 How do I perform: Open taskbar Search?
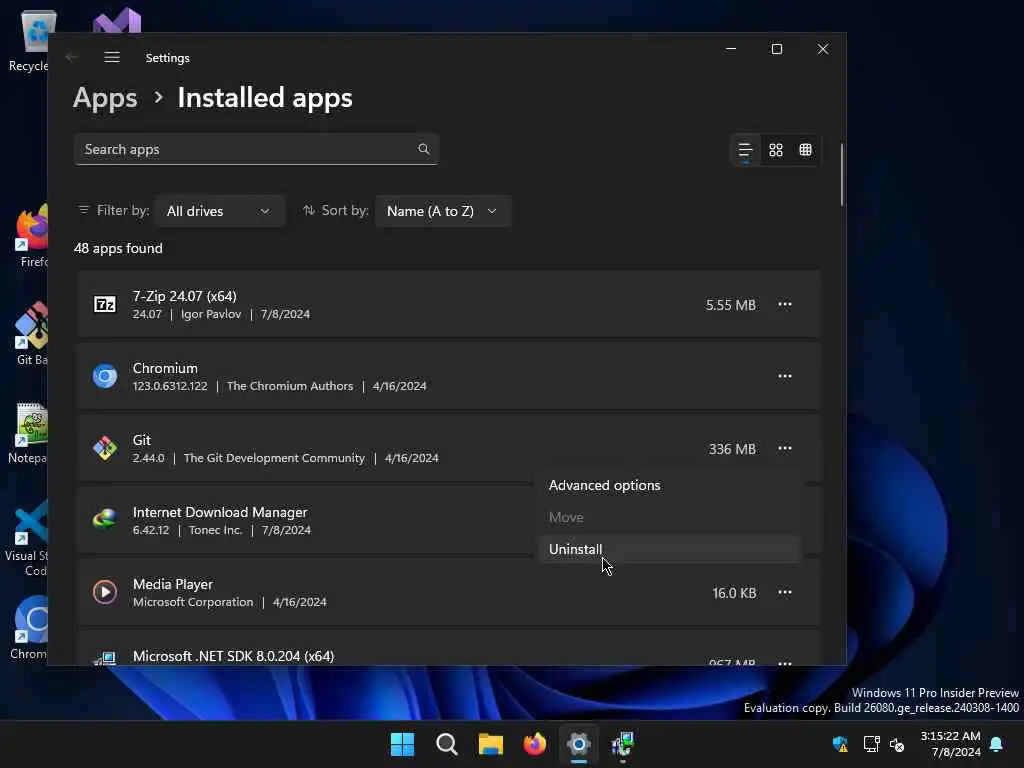[447, 744]
